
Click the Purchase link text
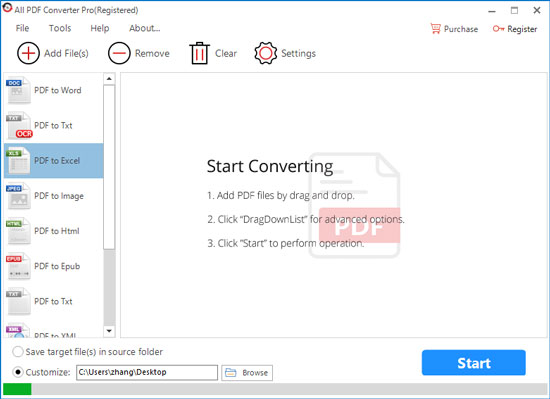coord(461,29)
